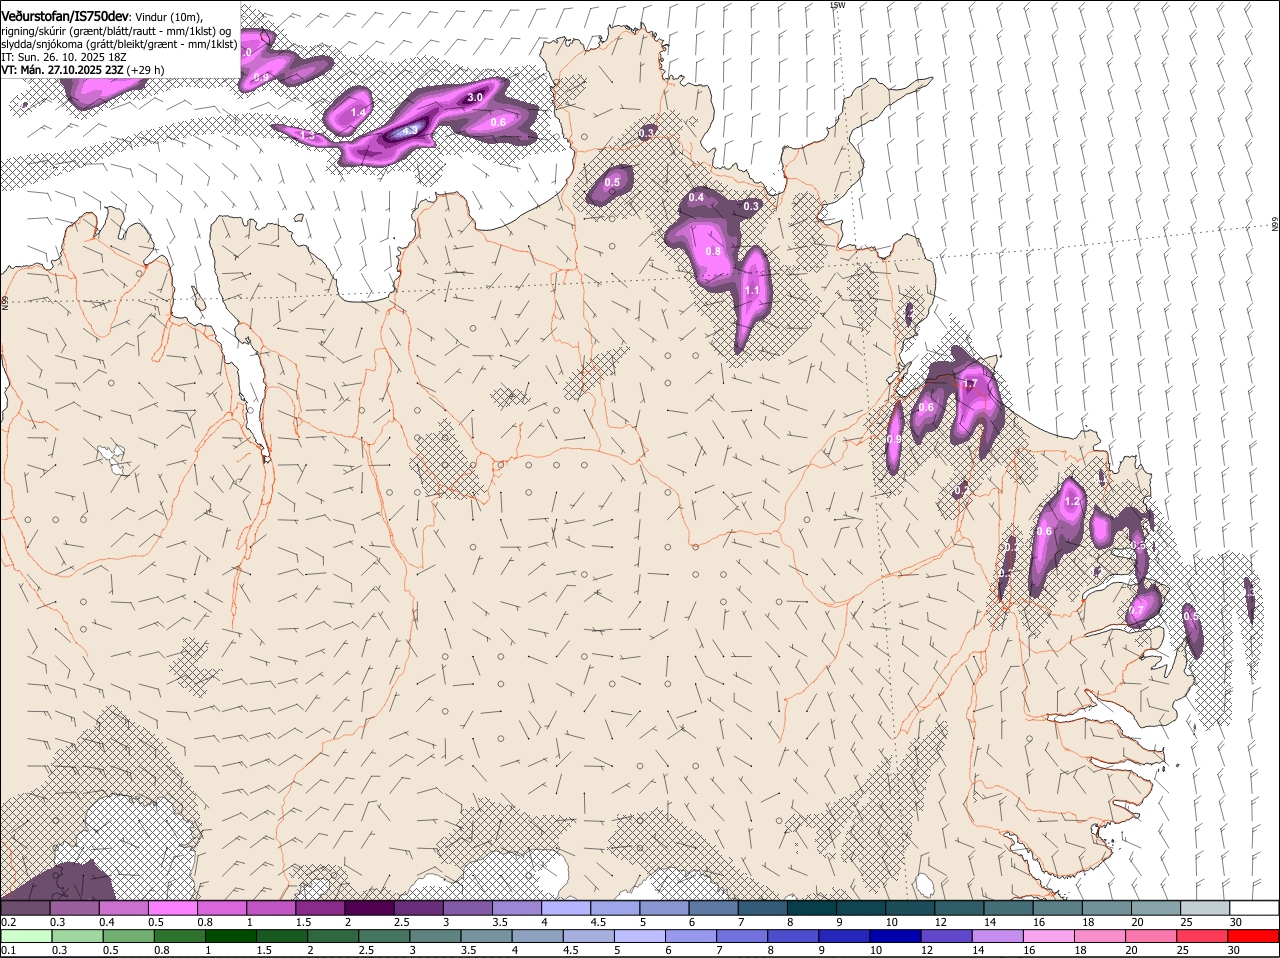This screenshot has width=1280, height=958.
Task: Pick rain scale swatch between 0.5 and 0.8
Action: (x=127, y=937)
